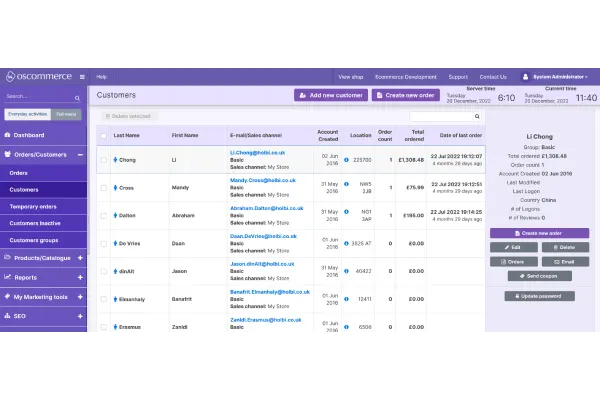The width and height of the screenshot is (600, 400).
Task: Collapse the Orders/Customers sidebar section
Action: tap(80, 154)
